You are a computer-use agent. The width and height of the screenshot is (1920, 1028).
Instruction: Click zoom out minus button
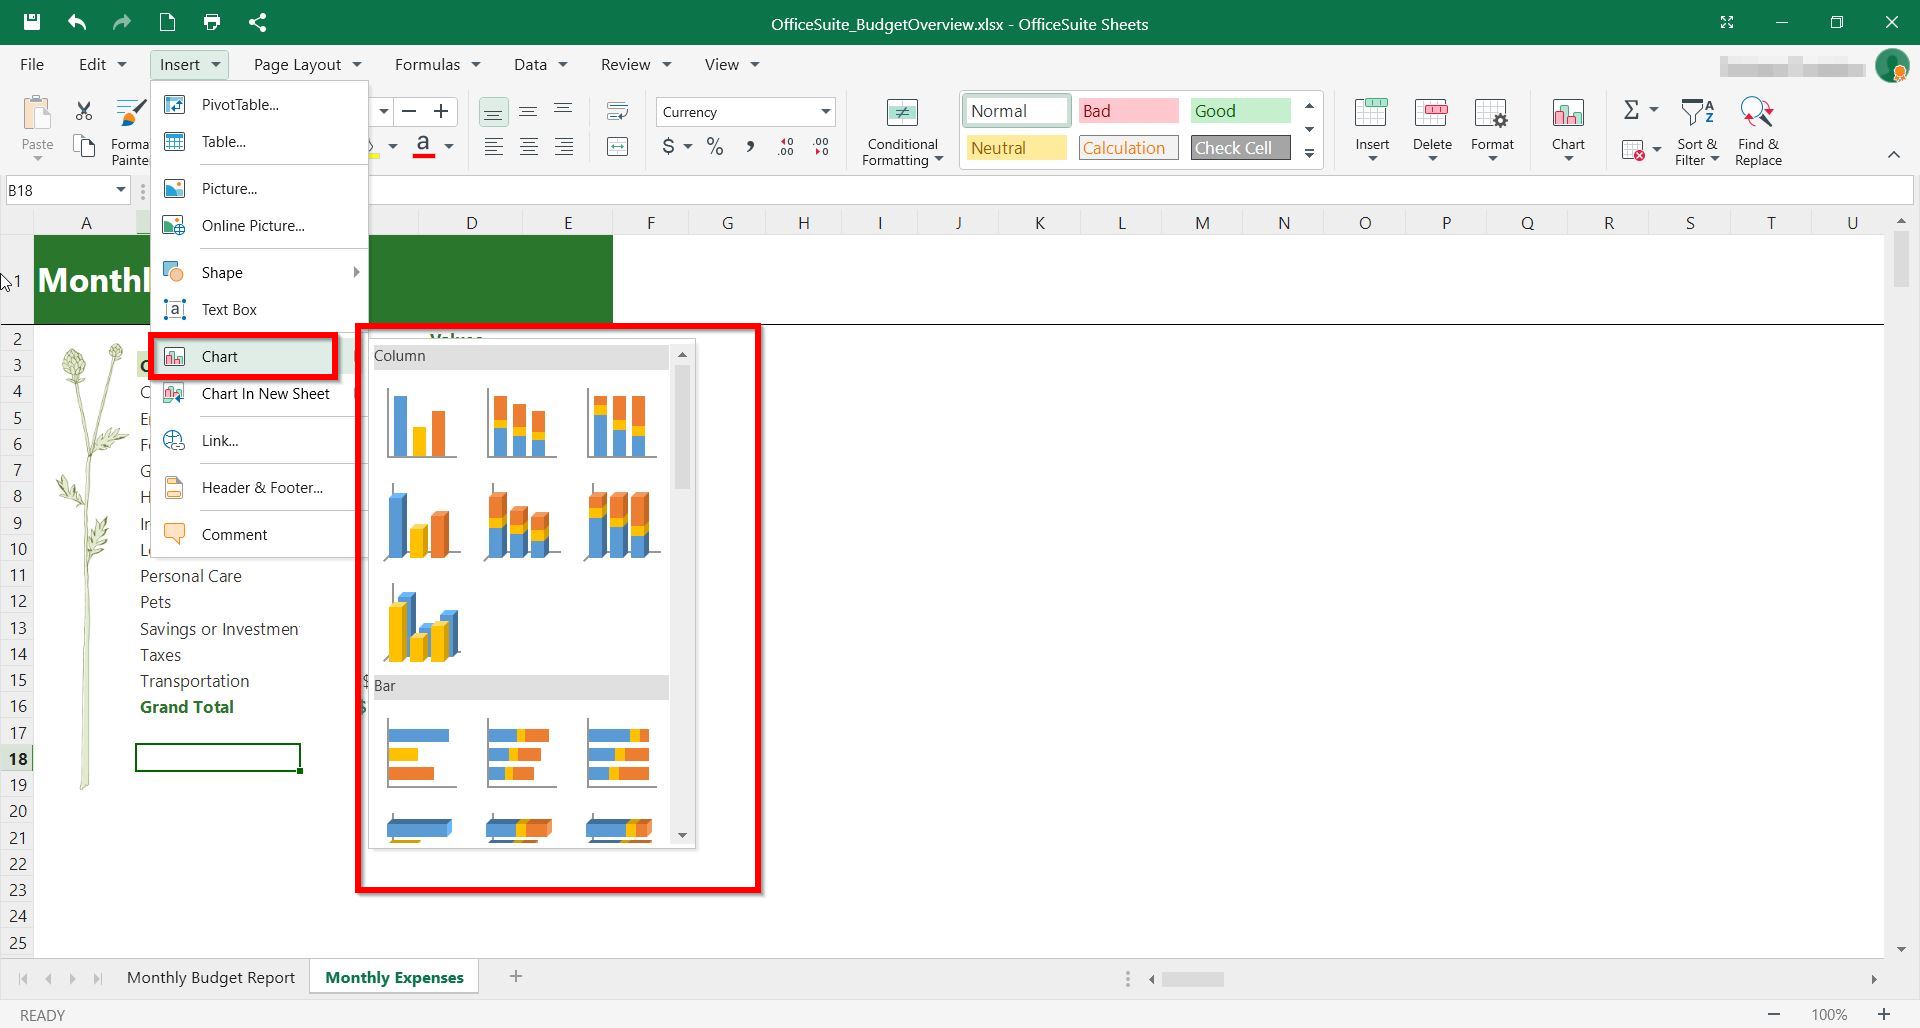pos(1773,1014)
